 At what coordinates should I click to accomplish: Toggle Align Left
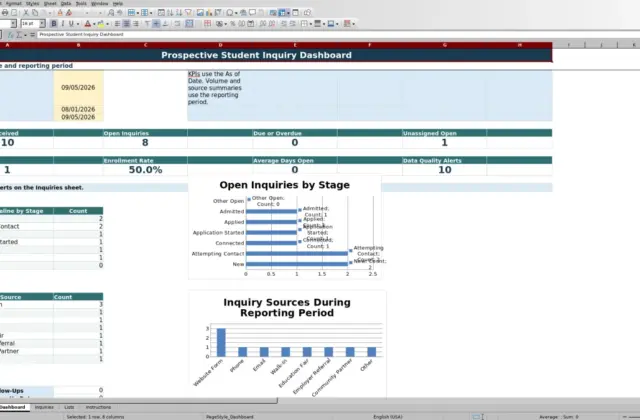pyautogui.click(x=117, y=24)
